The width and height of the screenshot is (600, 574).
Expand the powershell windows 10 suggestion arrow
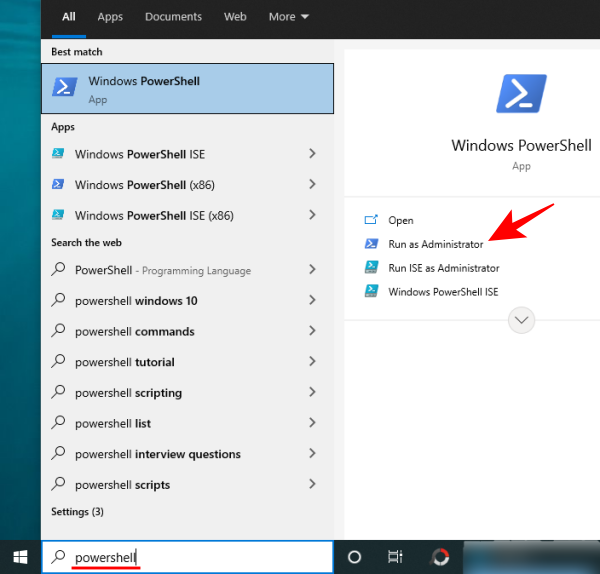pos(312,301)
